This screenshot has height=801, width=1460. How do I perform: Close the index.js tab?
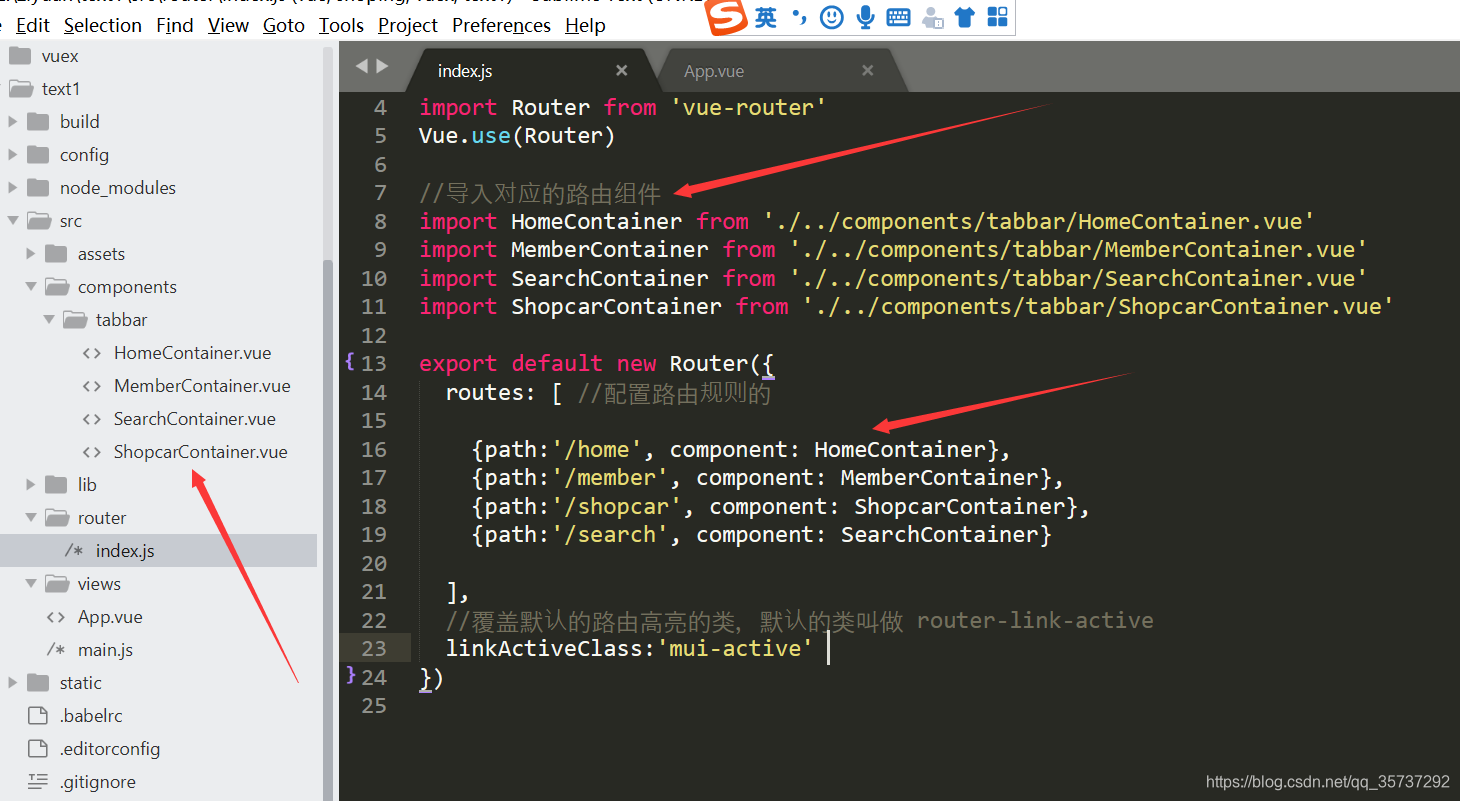pos(621,71)
